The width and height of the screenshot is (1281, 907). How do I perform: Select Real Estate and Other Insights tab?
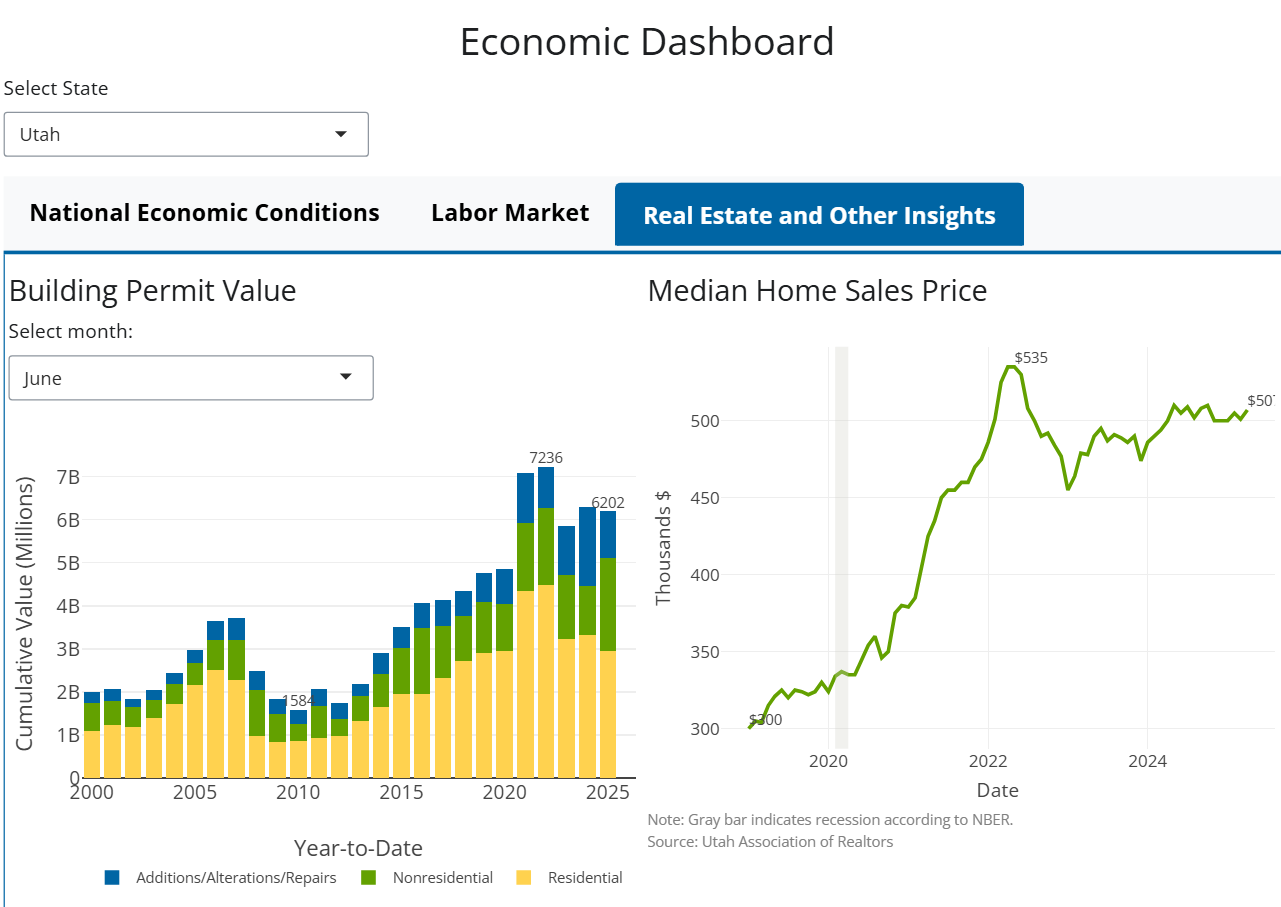pos(819,215)
